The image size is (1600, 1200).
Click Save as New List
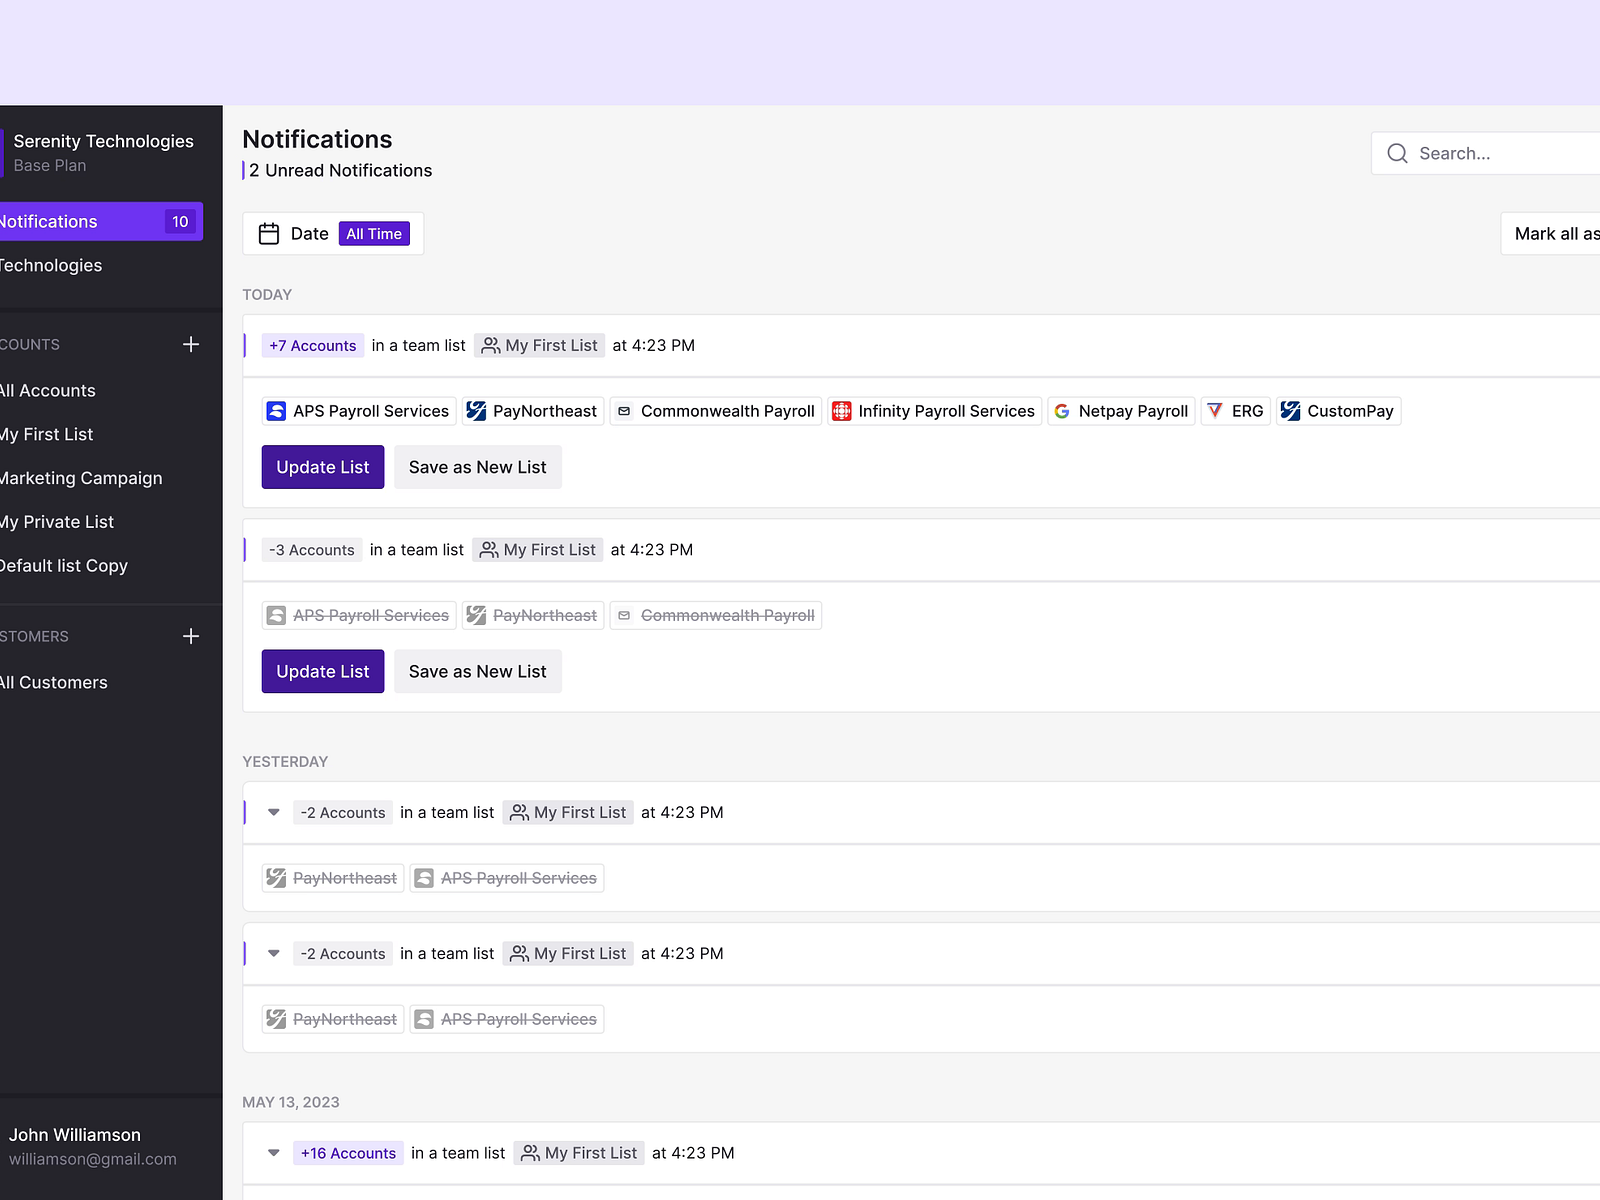[x=477, y=467]
